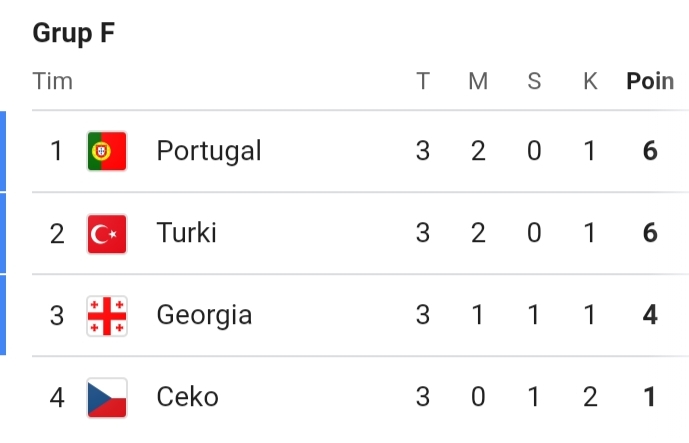Click the K column header

pyautogui.click(x=590, y=81)
